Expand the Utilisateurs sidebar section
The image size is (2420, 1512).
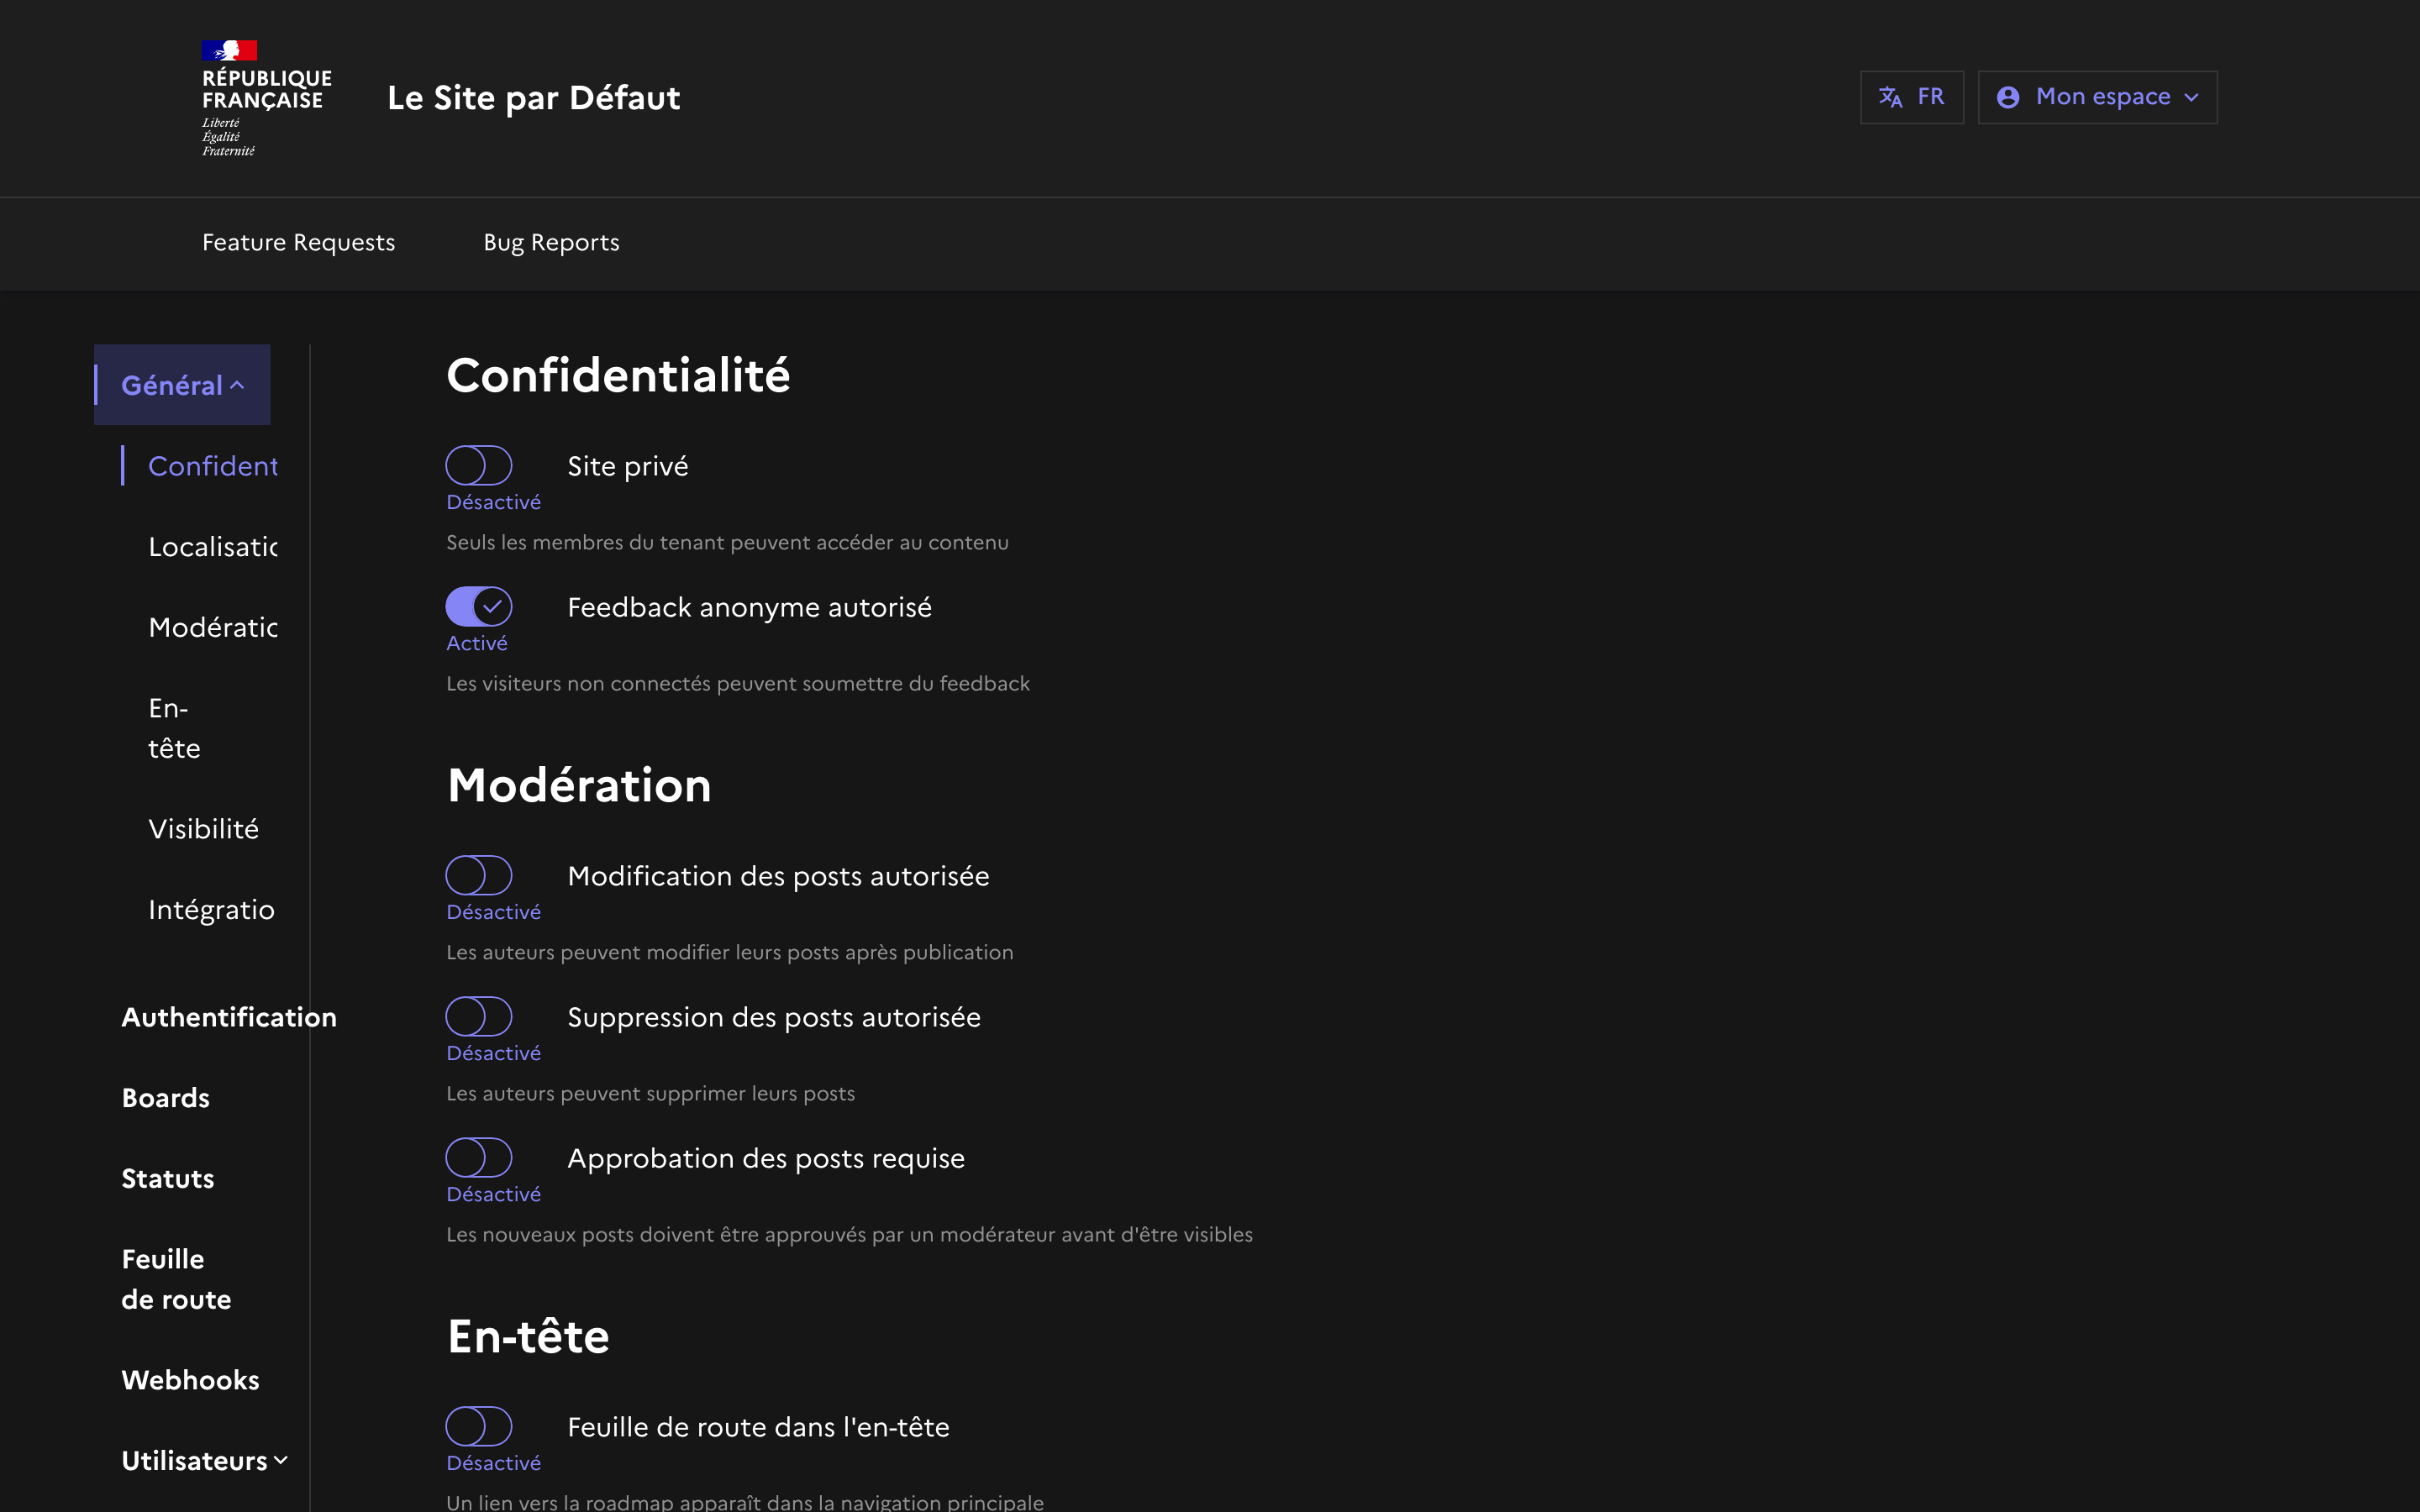205,1460
